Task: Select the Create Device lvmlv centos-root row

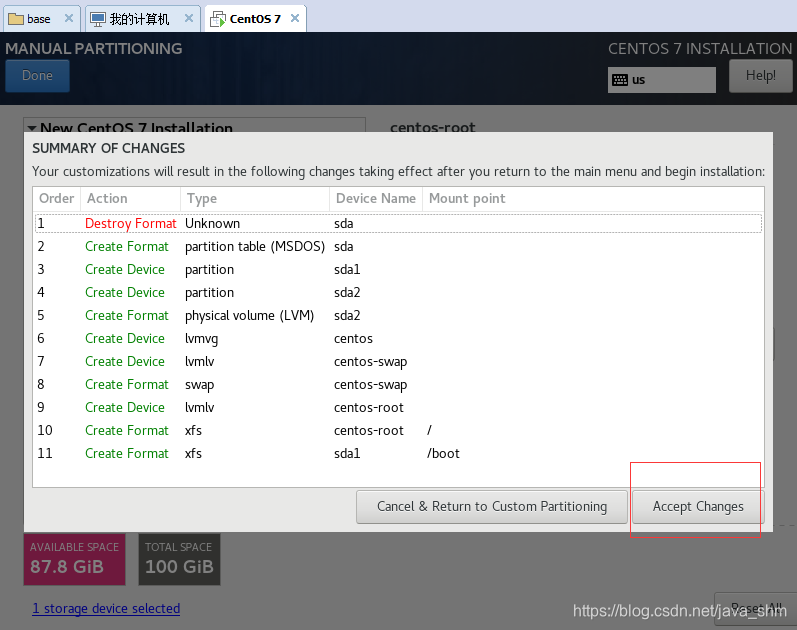Action: coord(398,407)
